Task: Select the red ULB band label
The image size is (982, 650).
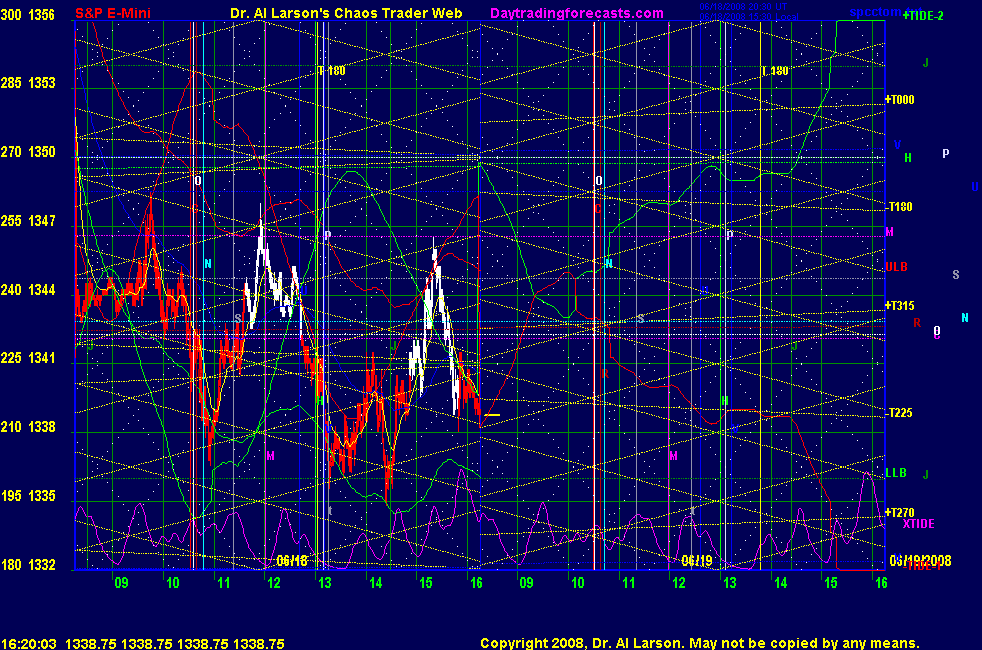Action: [x=896, y=267]
